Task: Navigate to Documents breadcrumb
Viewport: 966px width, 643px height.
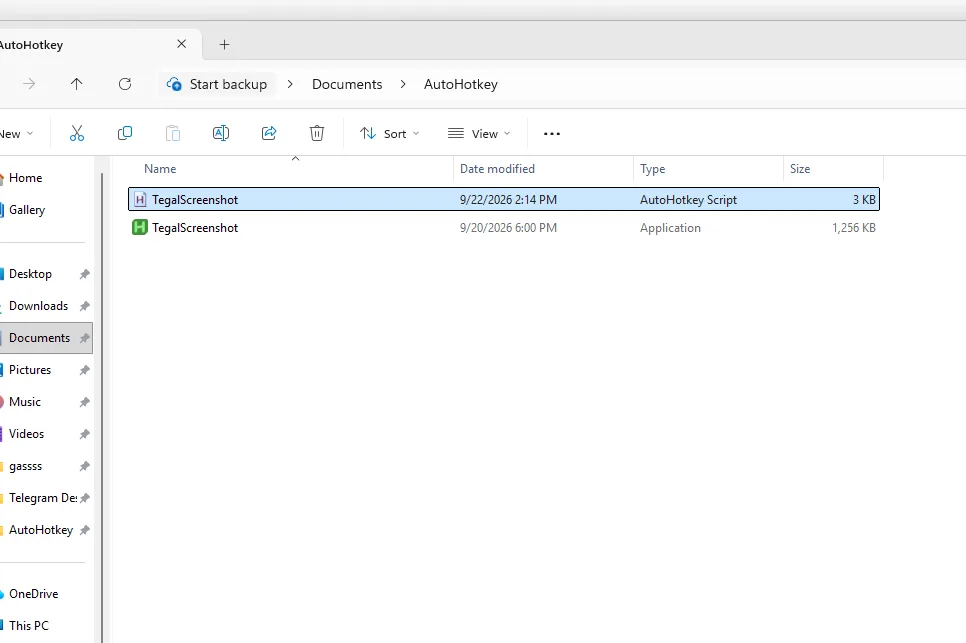Action: [347, 84]
